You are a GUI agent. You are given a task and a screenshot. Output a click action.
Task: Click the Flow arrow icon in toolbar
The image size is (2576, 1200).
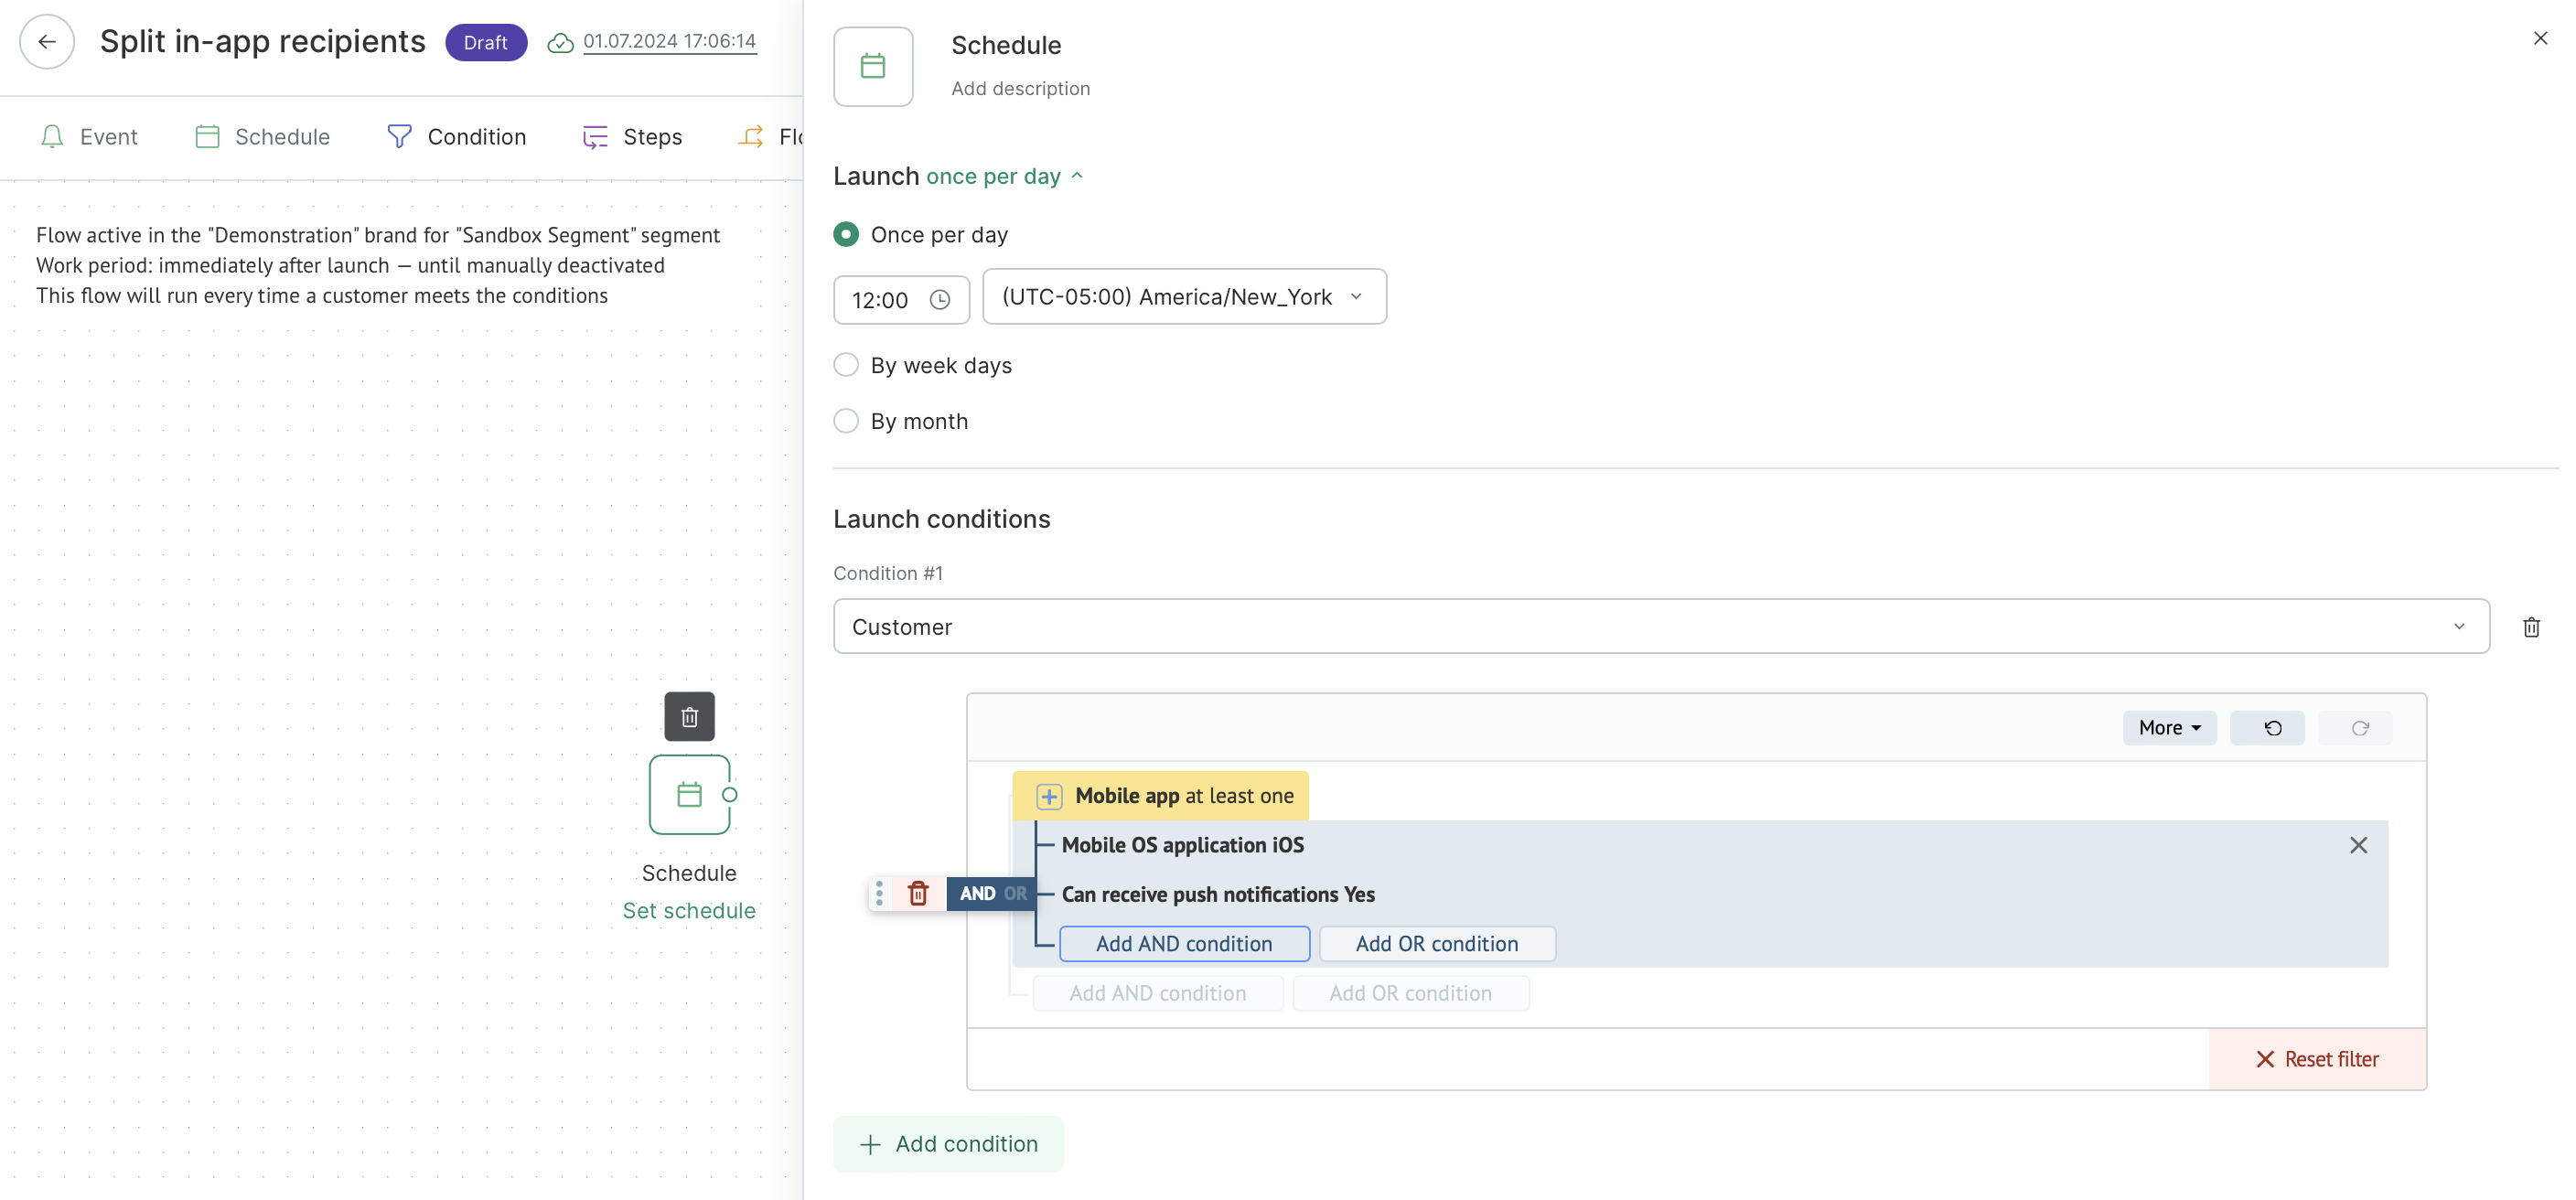coord(751,137)
